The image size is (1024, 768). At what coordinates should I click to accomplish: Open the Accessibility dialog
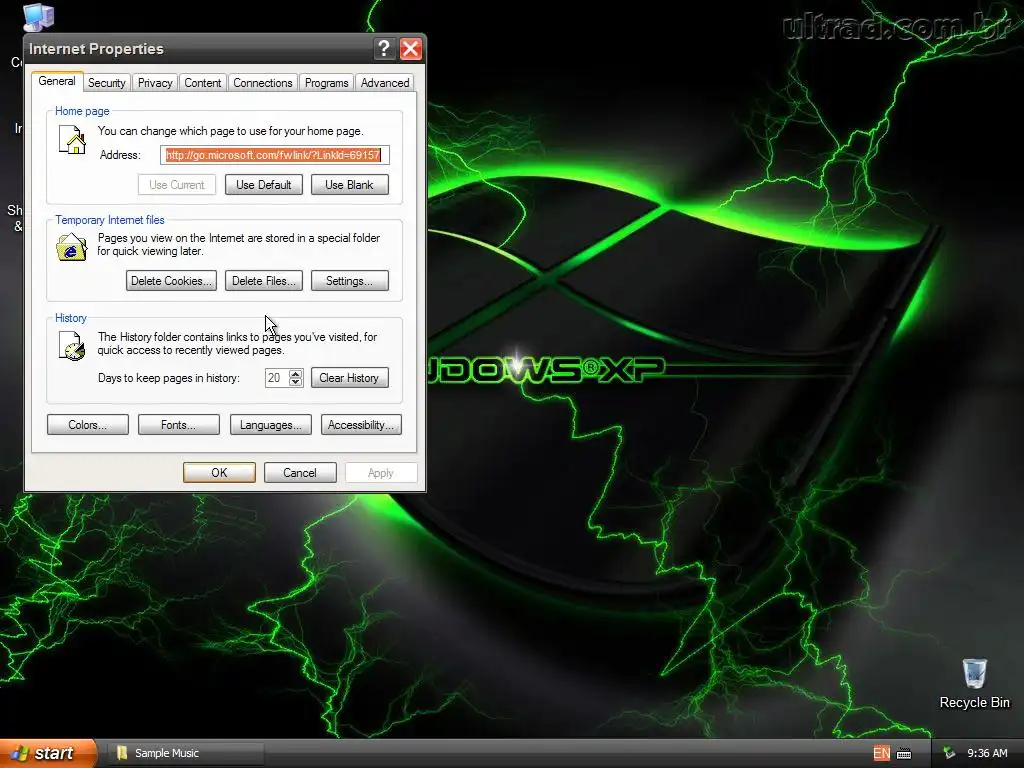(361, 425)
